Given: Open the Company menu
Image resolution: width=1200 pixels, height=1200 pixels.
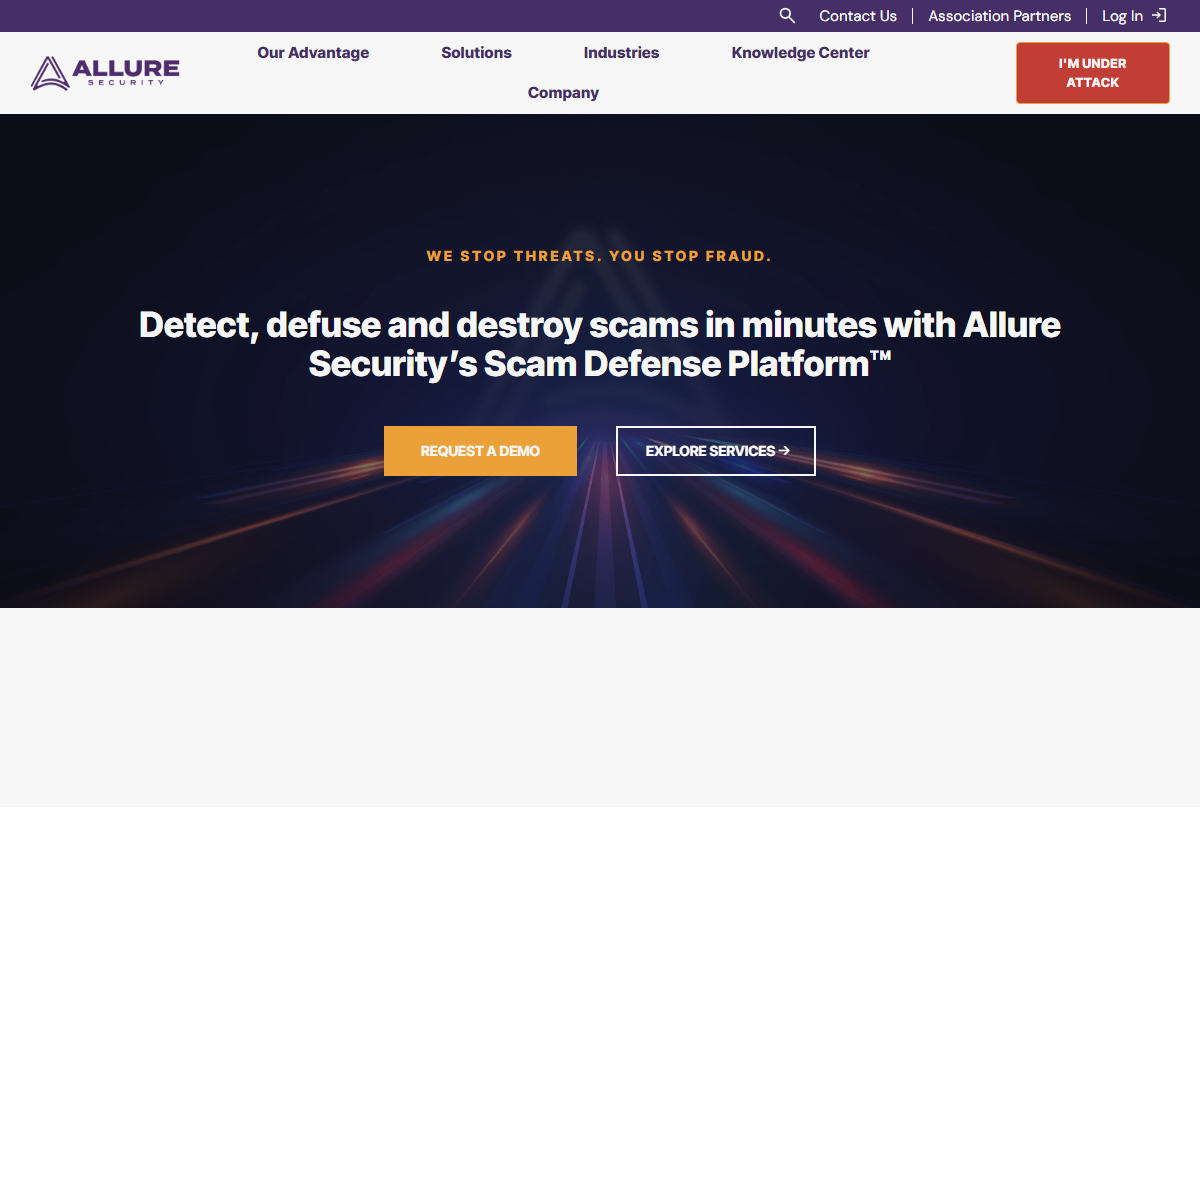Looking at the screenshot, I should (563, 93).
